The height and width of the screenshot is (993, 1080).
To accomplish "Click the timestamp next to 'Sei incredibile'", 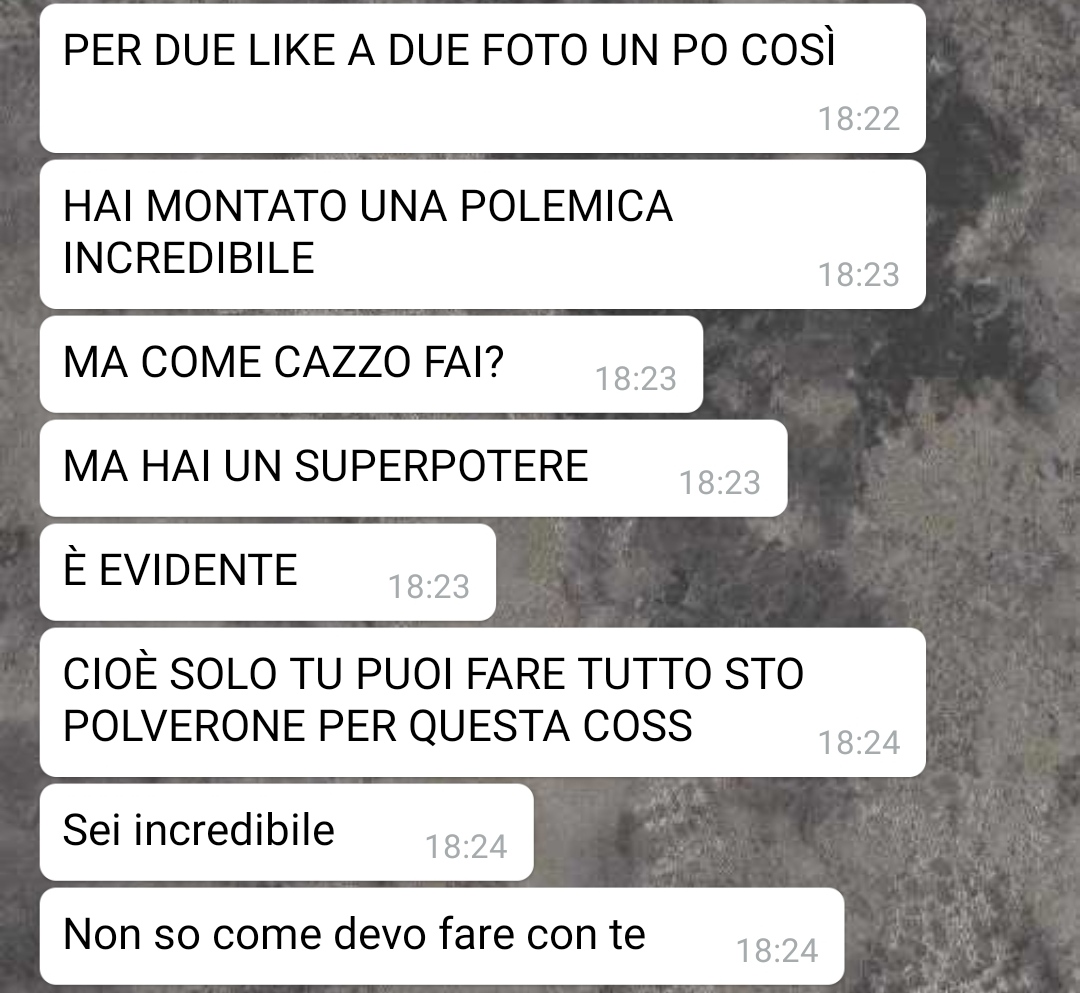I will pos(466,847).
